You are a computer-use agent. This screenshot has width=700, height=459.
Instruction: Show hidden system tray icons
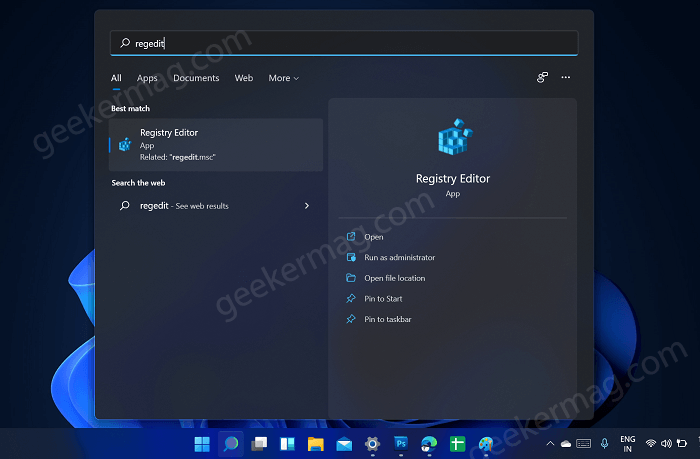pyautogui.click(x=550, y=443)
